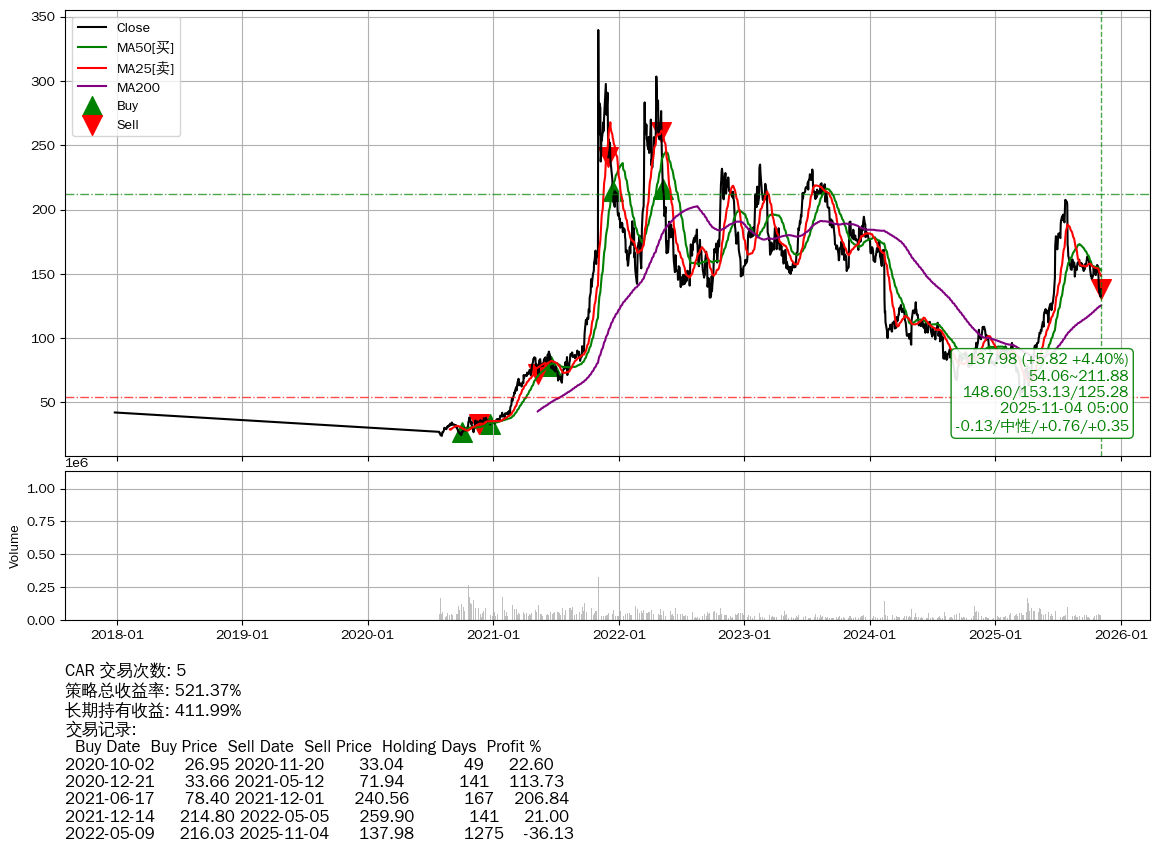Screen dimensions: 1160x852
Task: Click the green buy marker near mid-2021
Action: pyautogui.click(x=551, y=366)
